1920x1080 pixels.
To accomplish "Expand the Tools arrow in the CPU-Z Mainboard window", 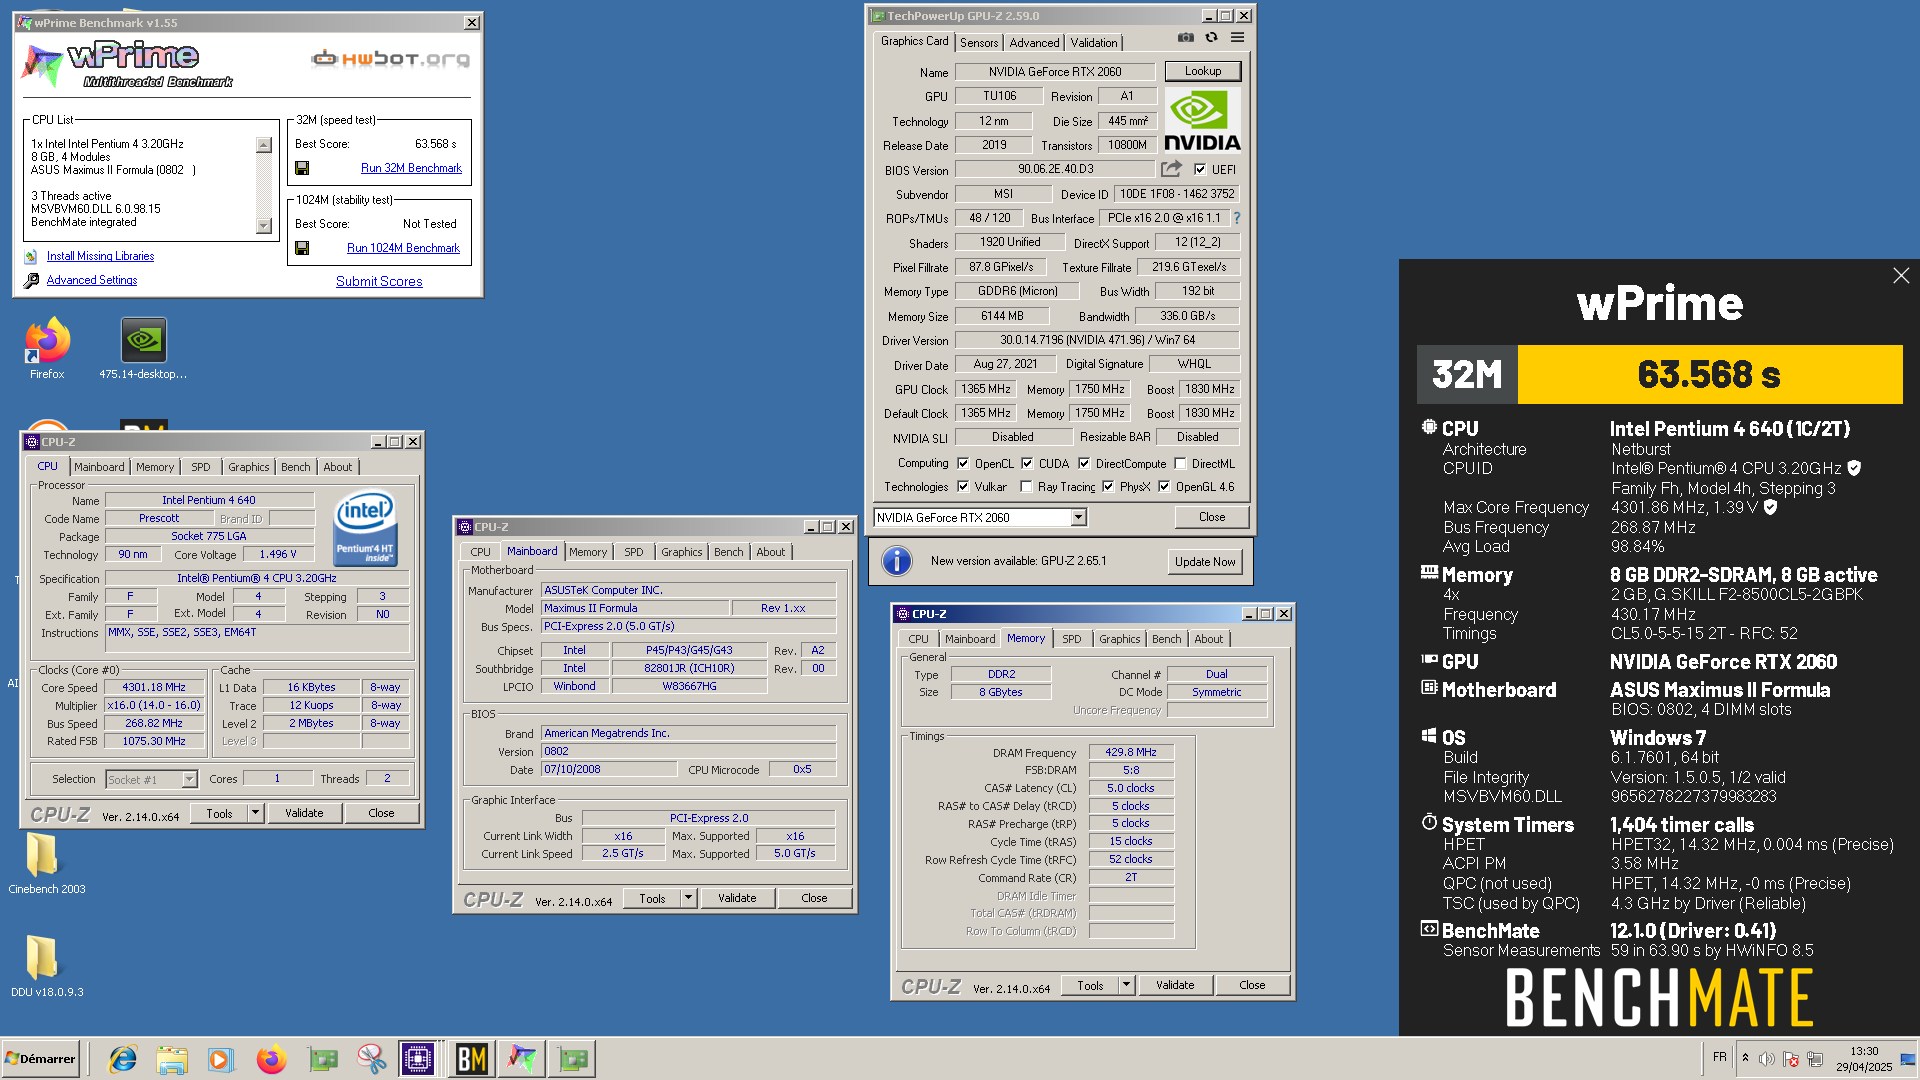I will point(689,898).
